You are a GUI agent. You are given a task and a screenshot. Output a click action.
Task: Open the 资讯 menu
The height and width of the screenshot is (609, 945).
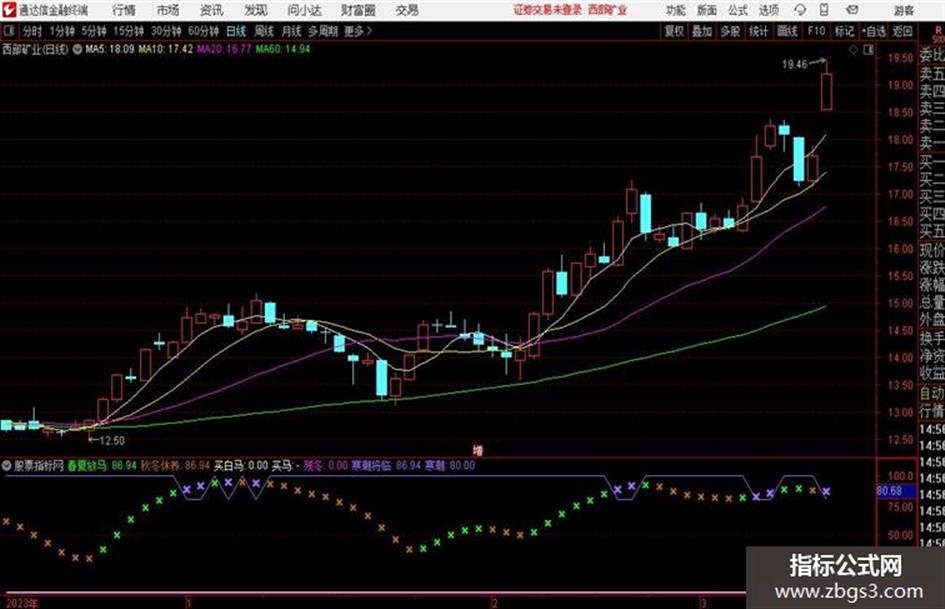(212, 10)
